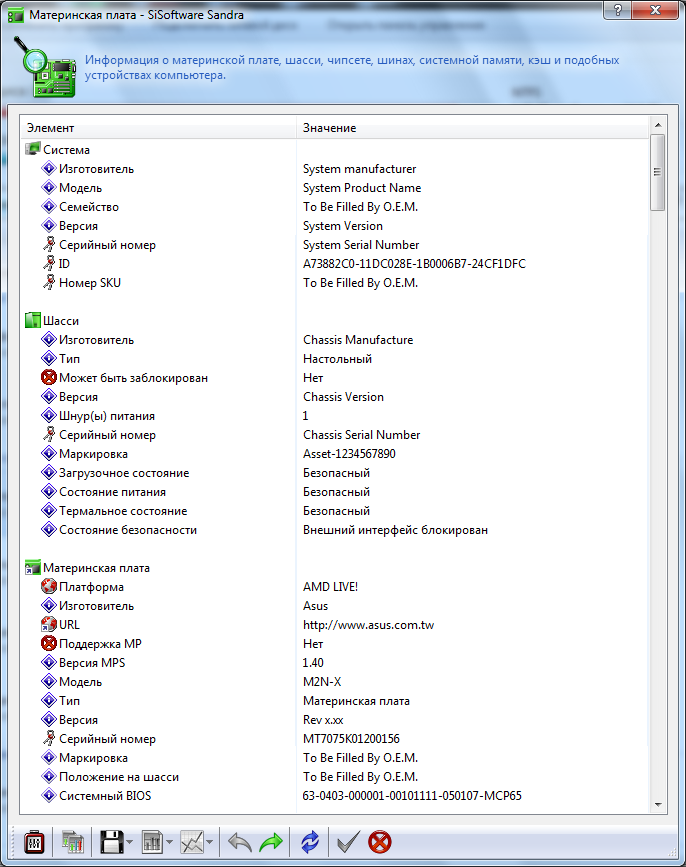Click the results comparison charts icon
The image size is (686, 867).
tap(72, 843)
